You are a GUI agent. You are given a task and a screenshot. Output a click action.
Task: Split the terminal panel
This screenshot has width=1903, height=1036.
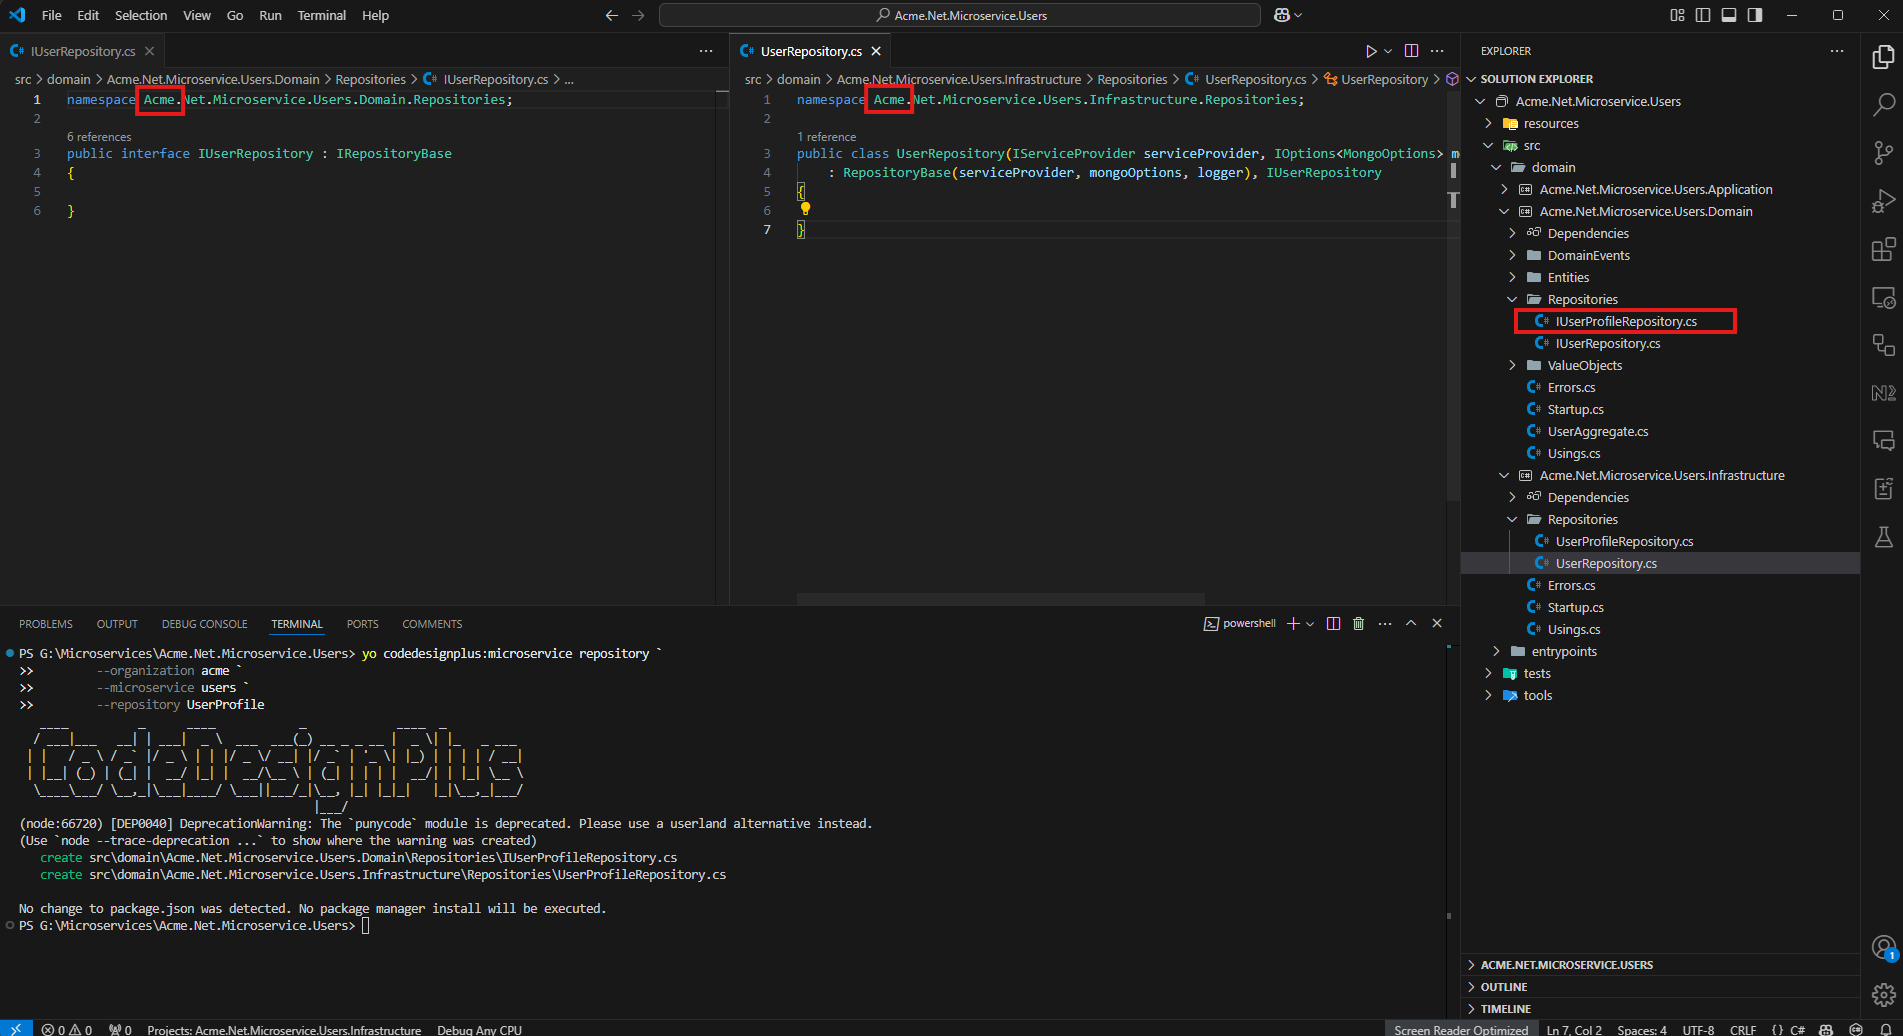tap(1333, 624)
